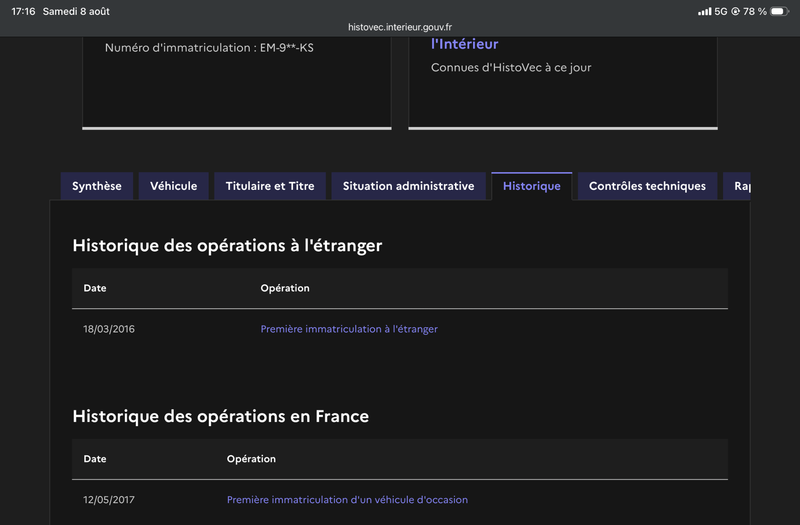The height and width of the screenshot is (525, 800).
Task: Click the Connues d'HistoVec à ce jour text
Action: coord(511,67)
